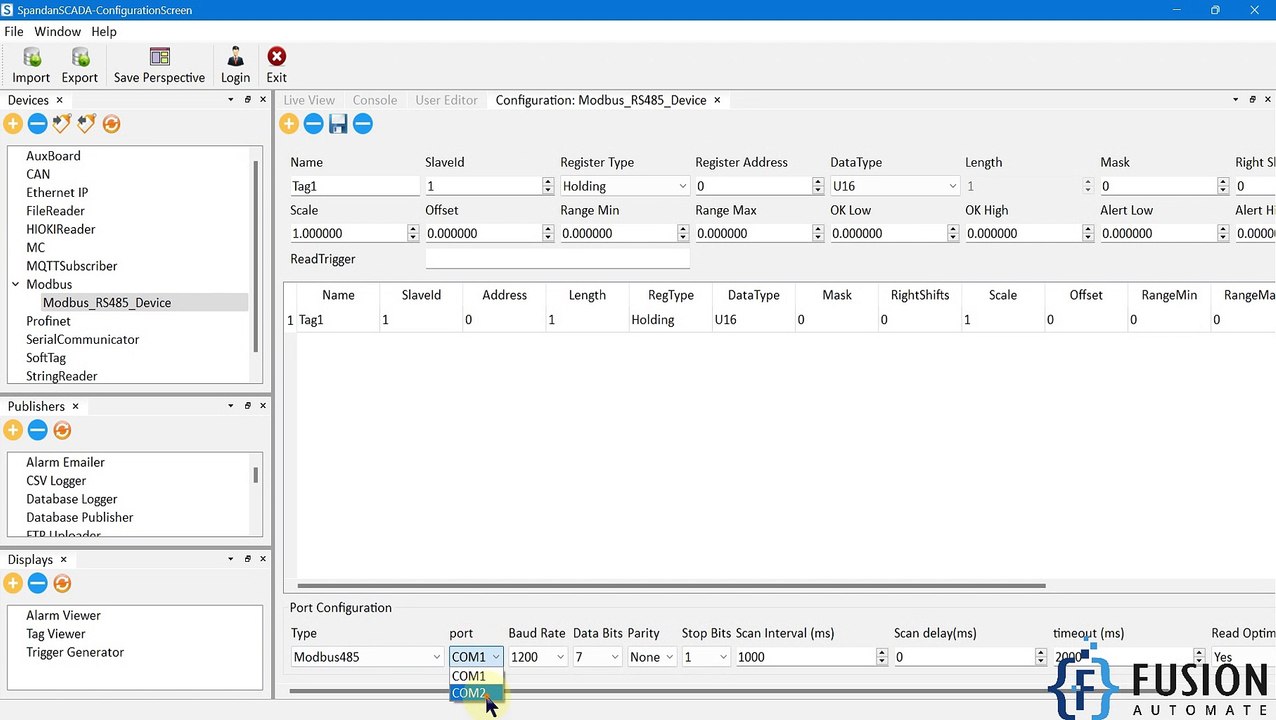This screenshot has width=1276, height=720.
Task: Click the red Exit icon
Action: 277,57
